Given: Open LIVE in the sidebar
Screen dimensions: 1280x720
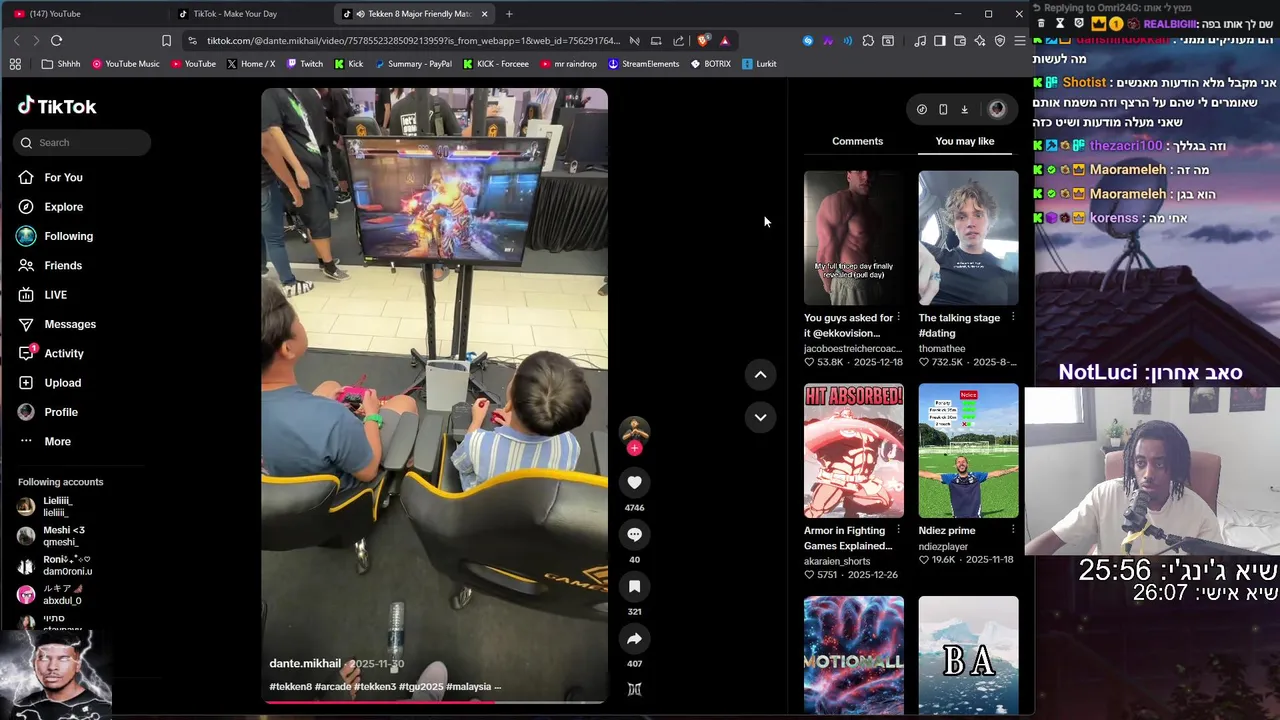Looking at the screenshot, I should click(55, 295).
